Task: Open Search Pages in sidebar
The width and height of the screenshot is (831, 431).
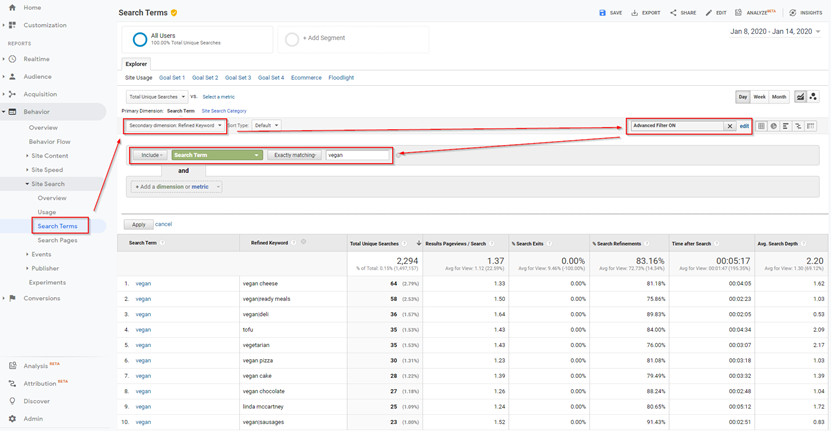Action: (57, 241)
